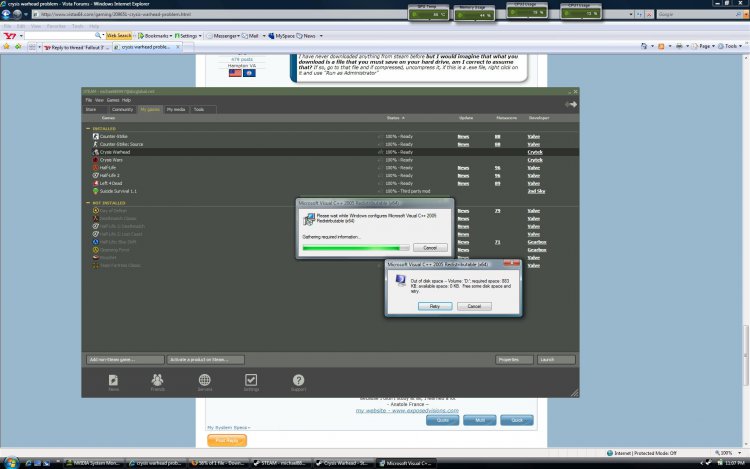
Task: Click the Steam Launch button
Action: tap(556, 360)
